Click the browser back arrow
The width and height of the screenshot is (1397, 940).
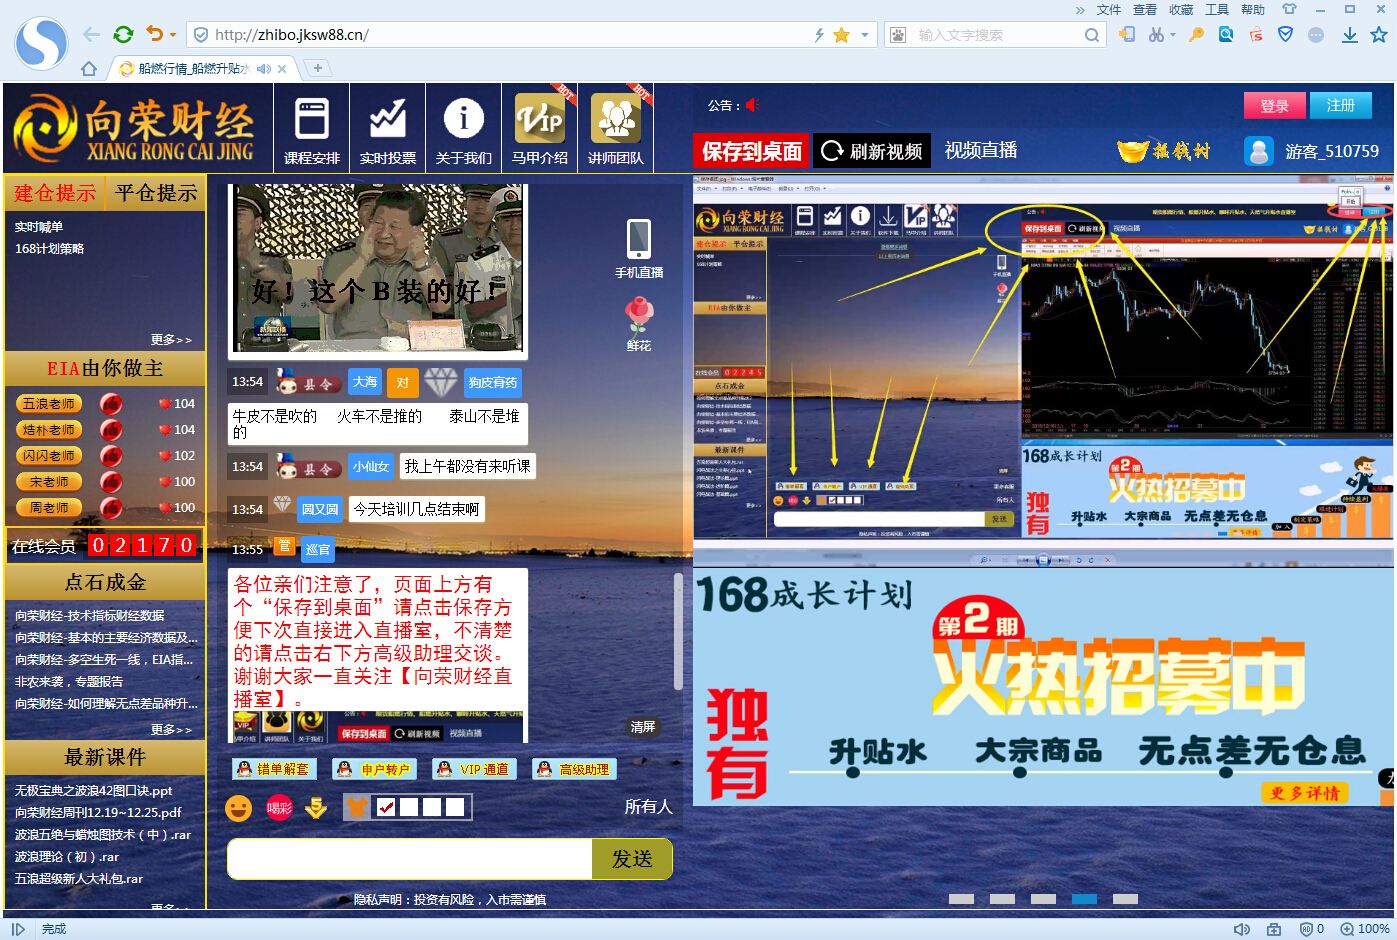(92, 35)
